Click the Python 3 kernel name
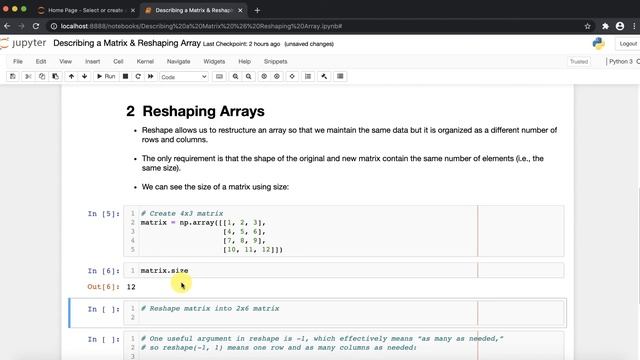640x360 pixels. 621,62
